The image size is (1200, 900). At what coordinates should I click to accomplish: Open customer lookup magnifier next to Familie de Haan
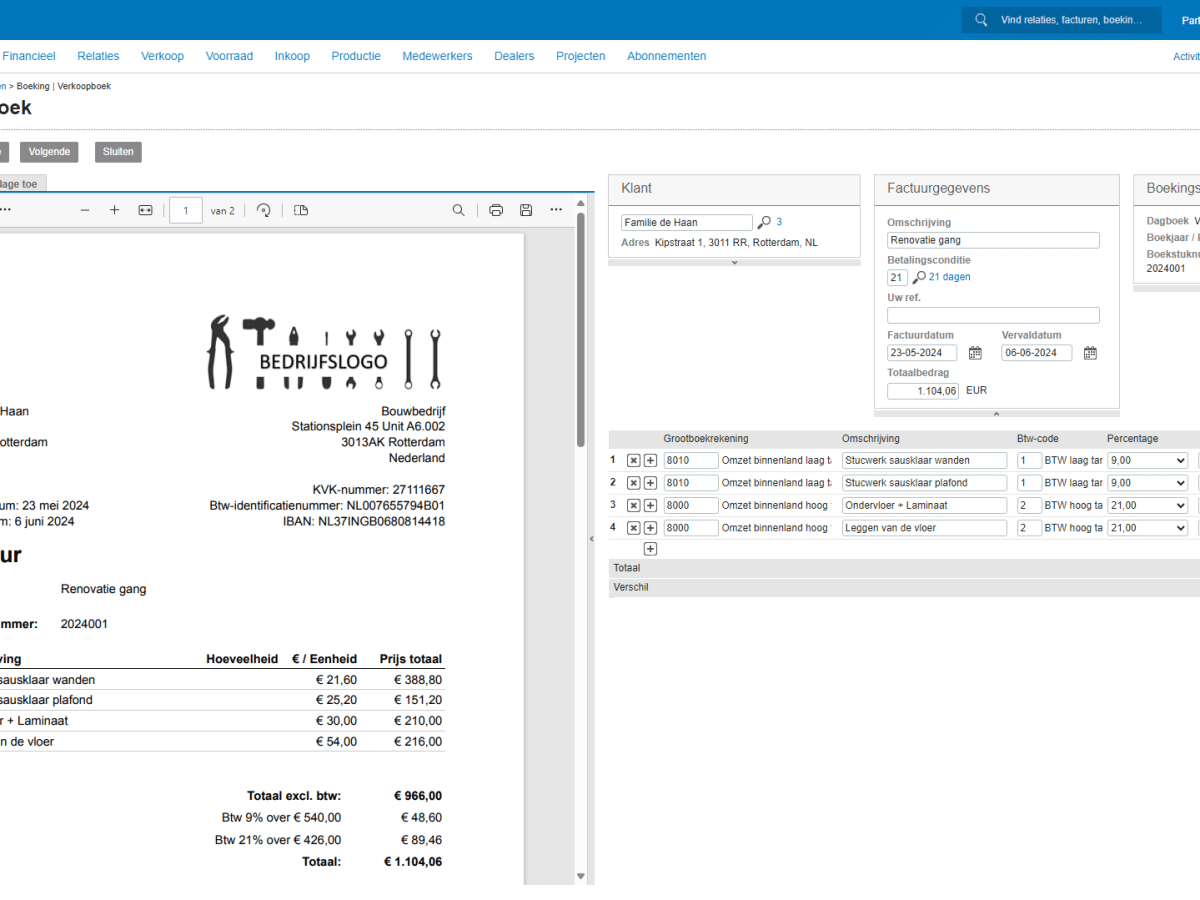click(764, 222)
